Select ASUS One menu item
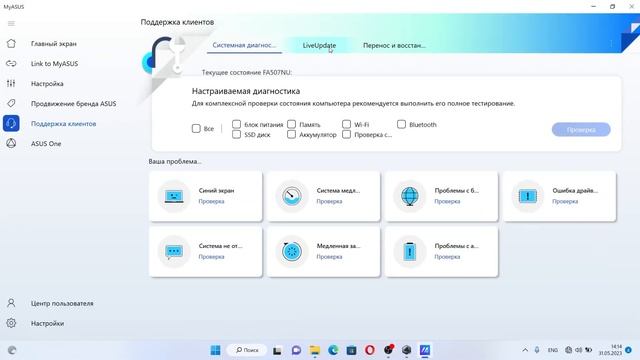This screenshot has height=360, width=640. (46, 144)
